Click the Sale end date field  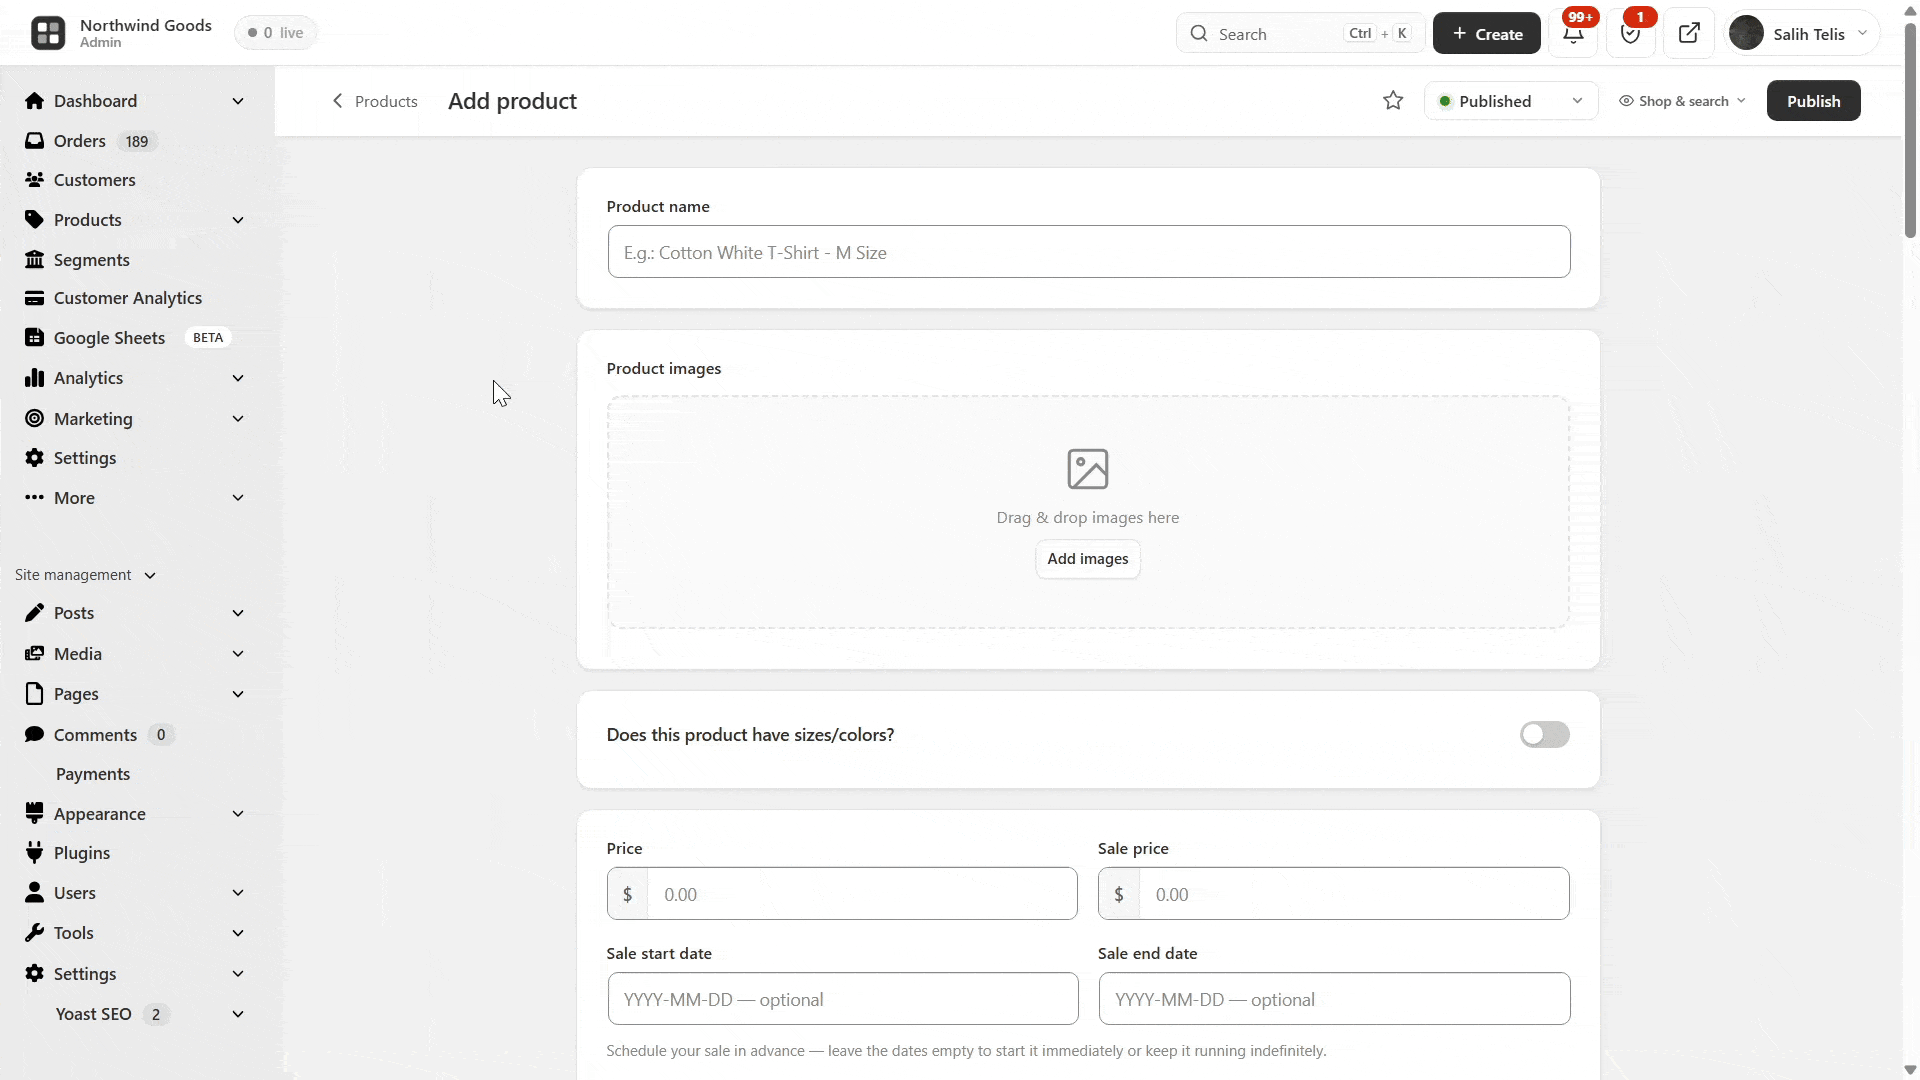(x=1334, y=999)
